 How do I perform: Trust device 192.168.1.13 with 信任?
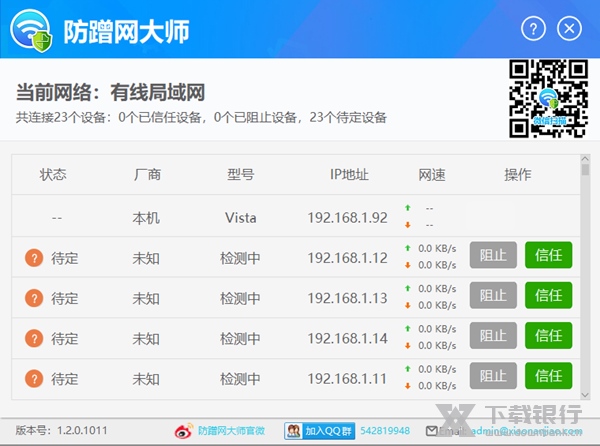point(548,295)
